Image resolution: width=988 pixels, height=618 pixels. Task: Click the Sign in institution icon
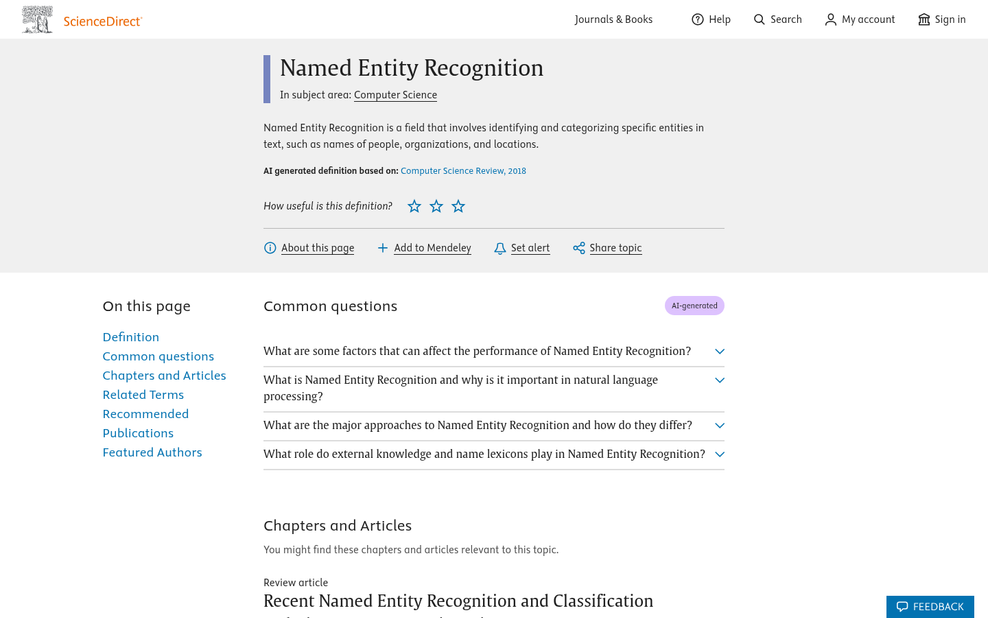(924, 20)
